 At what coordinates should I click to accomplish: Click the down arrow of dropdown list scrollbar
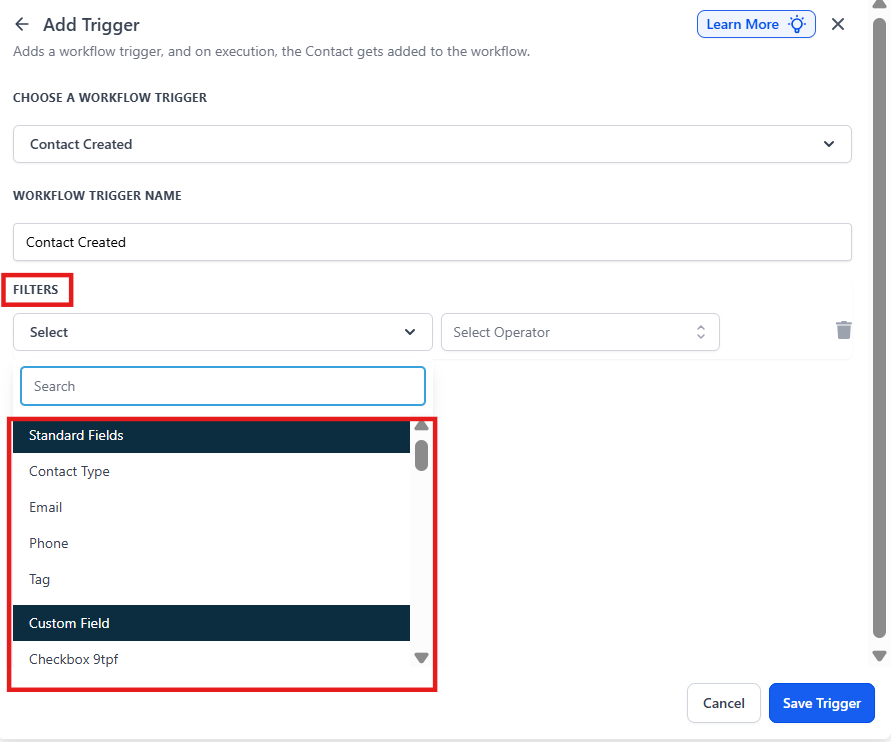pos(421,658)
